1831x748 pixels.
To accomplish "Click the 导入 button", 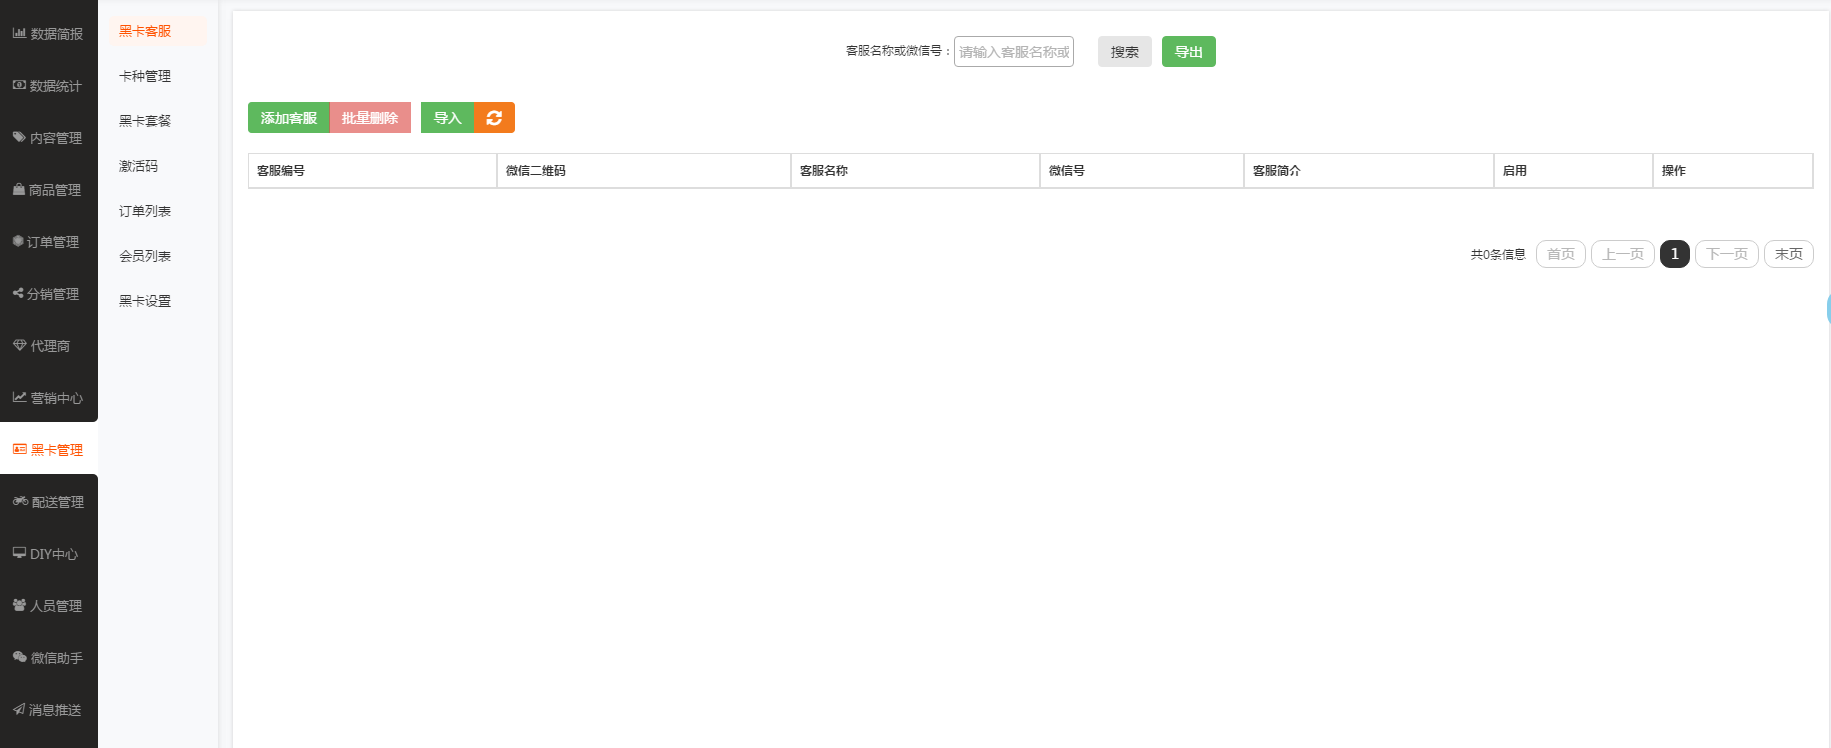I will click(447, 118).
